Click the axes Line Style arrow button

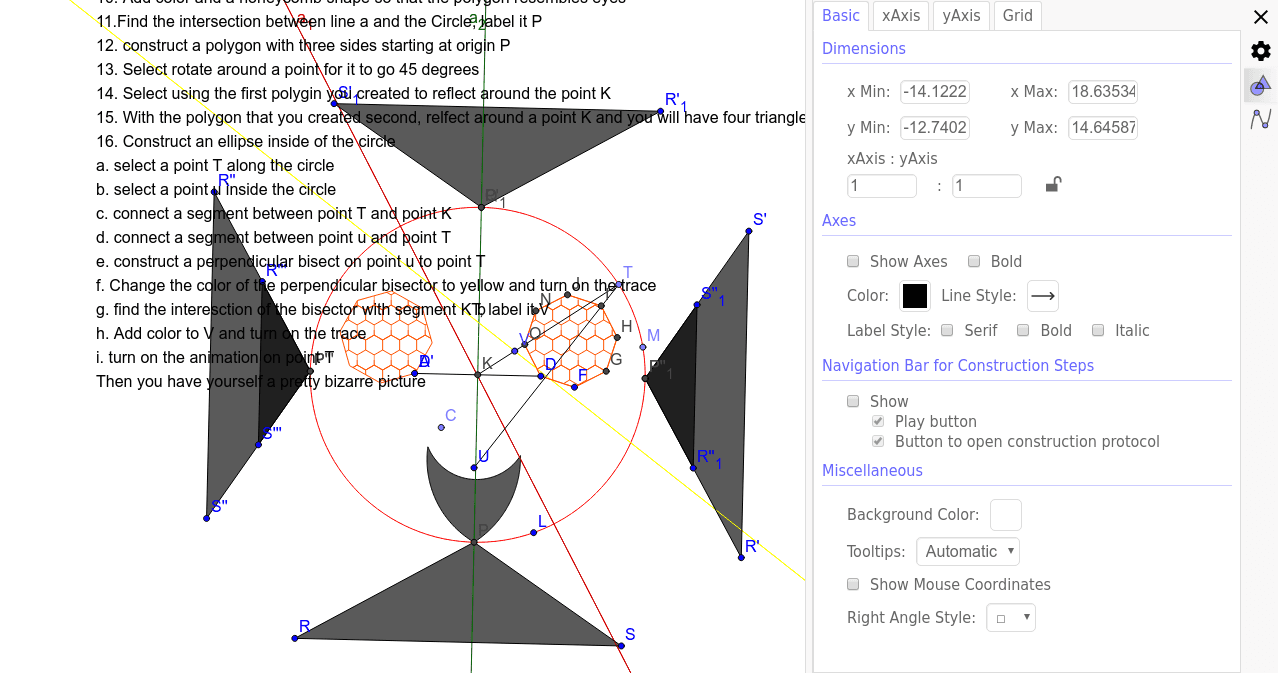click(1043, 296)
